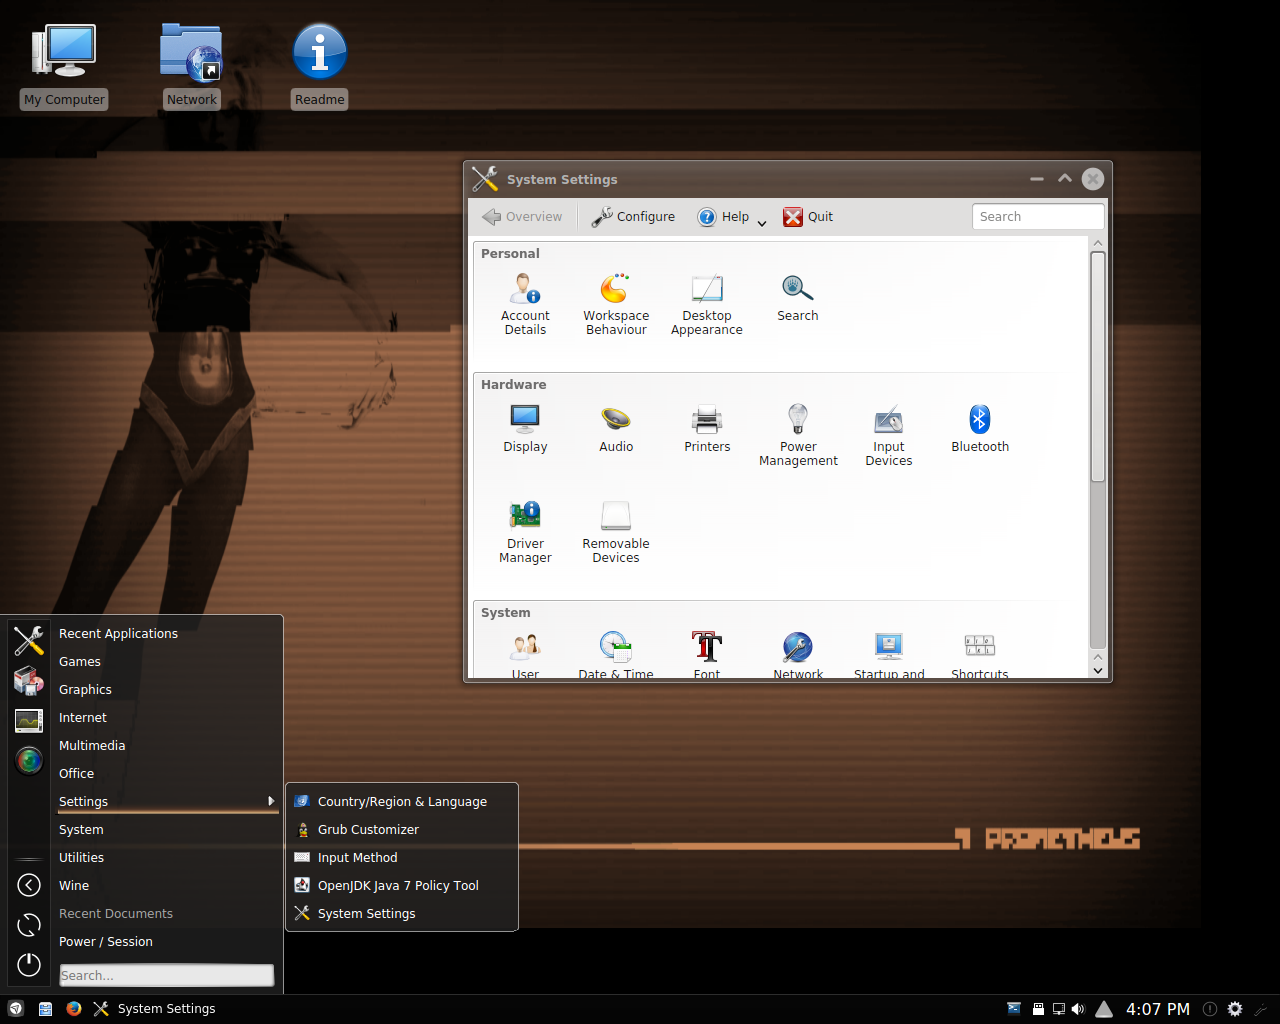Open Removable Devices settings

pos(616,532)
